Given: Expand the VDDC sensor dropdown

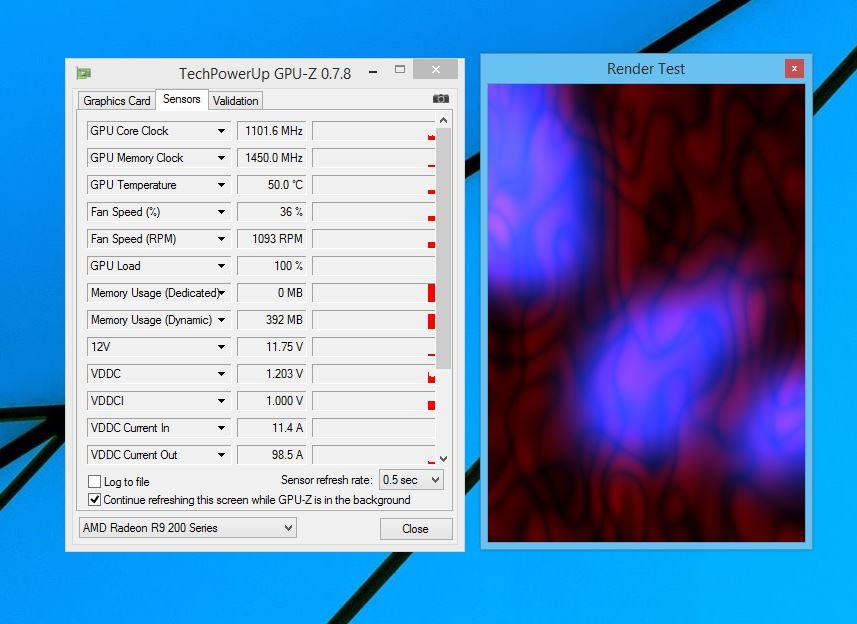Looking at the screenshot, I should pos(221,374).
